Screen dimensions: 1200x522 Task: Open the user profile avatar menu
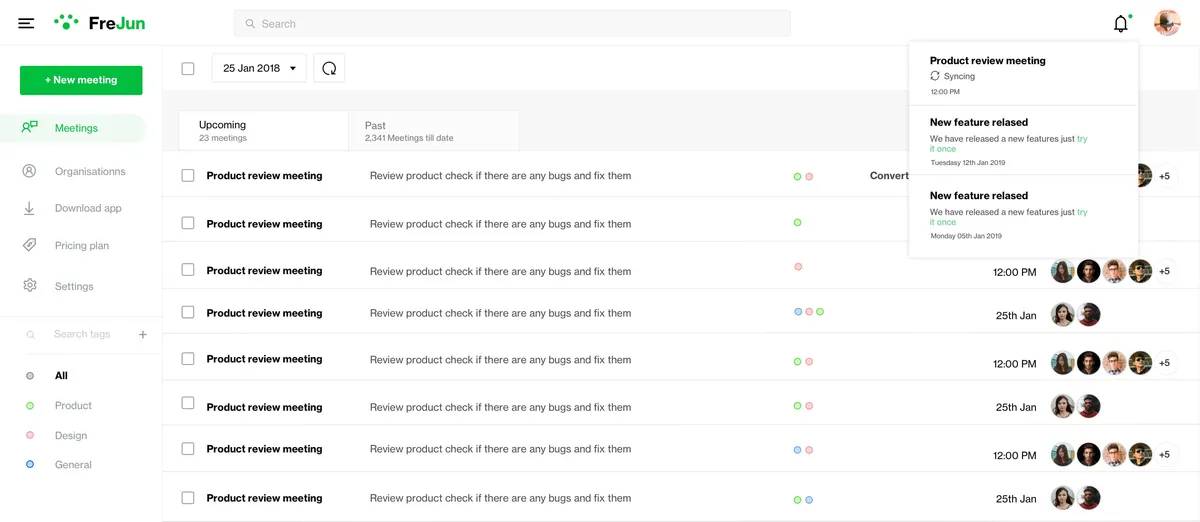[x=1167, y=23]
